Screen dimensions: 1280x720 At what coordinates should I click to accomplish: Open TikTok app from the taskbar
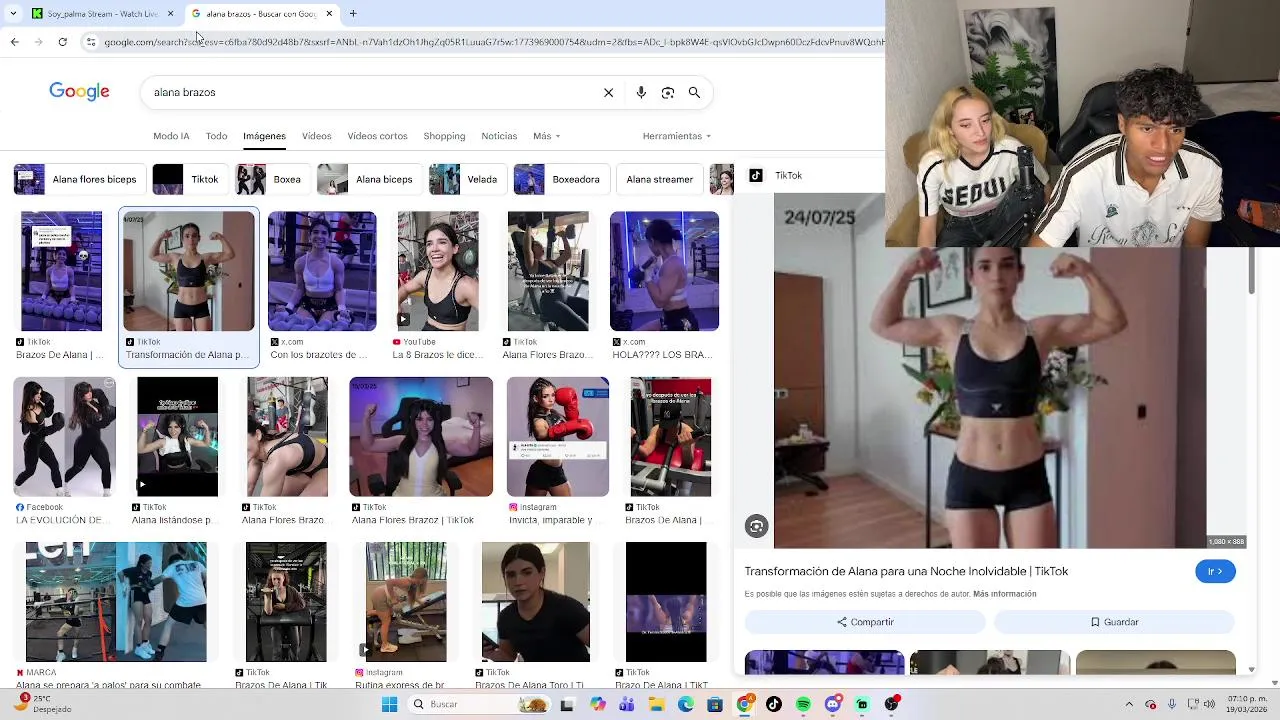[774, 704]
